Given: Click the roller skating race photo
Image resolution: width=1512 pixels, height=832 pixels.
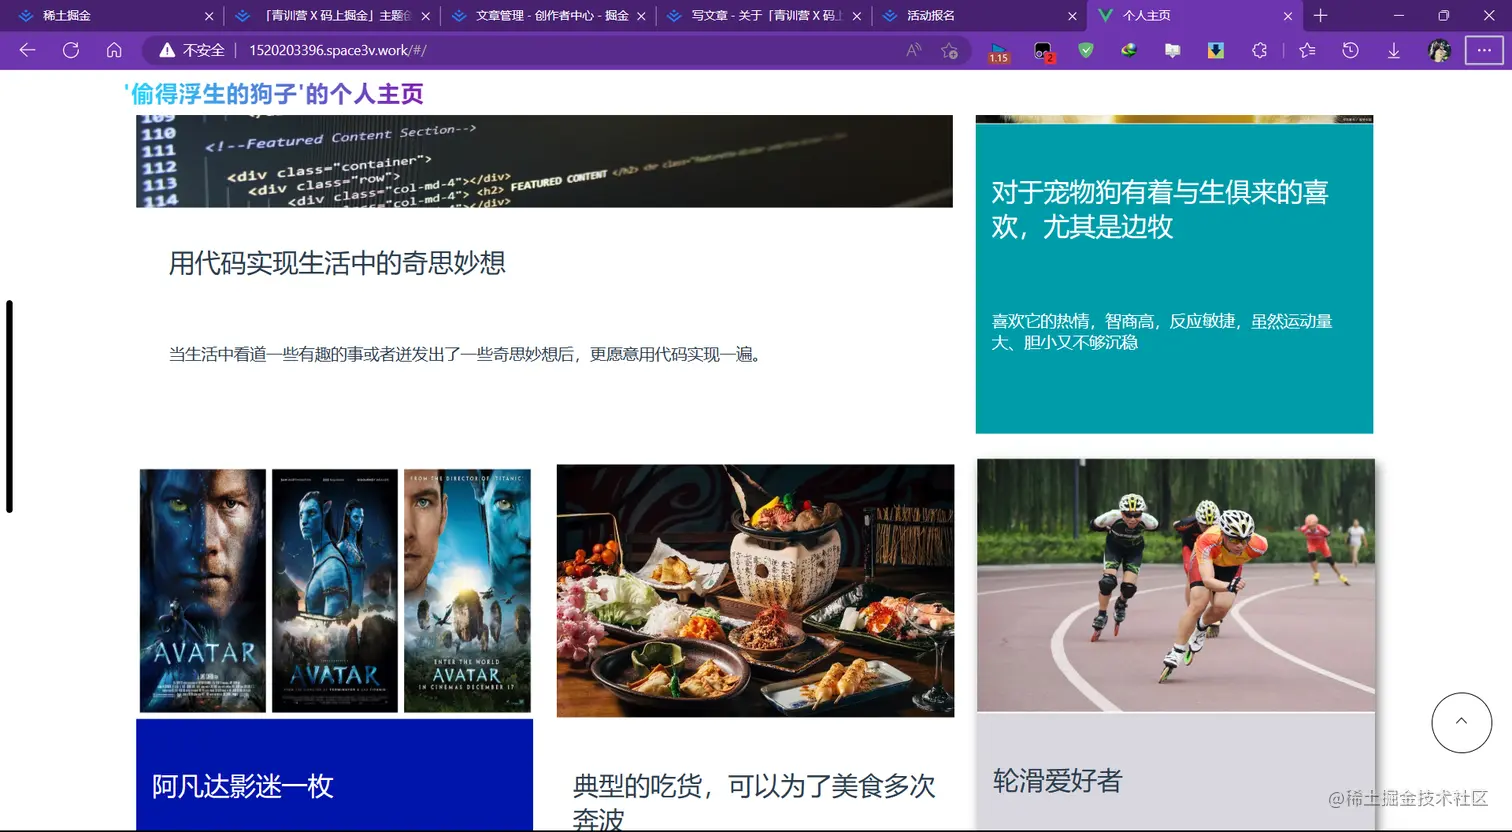Looking at the screenshot, I should coord(1176,585).
